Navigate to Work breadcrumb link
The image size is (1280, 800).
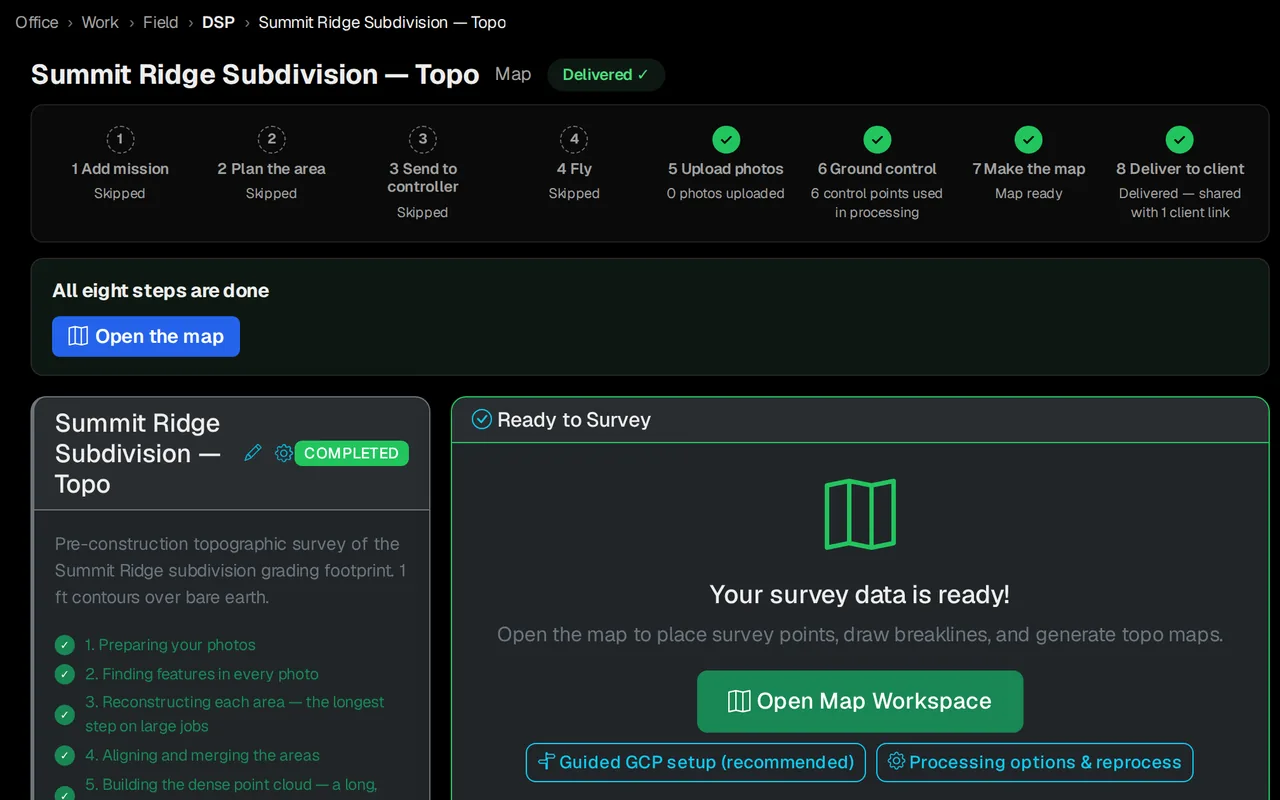pyautogui.click(x=100, y=22)
